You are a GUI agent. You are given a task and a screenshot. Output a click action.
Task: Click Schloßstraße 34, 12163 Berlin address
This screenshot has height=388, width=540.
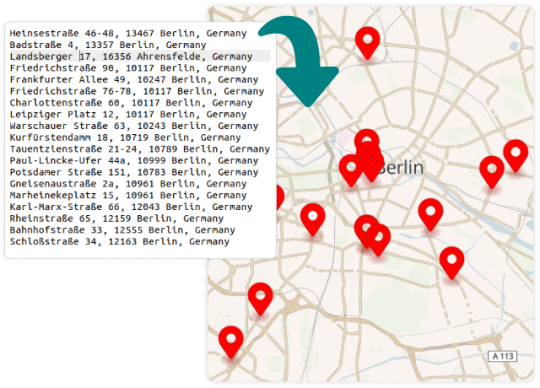tap(120, 242)
